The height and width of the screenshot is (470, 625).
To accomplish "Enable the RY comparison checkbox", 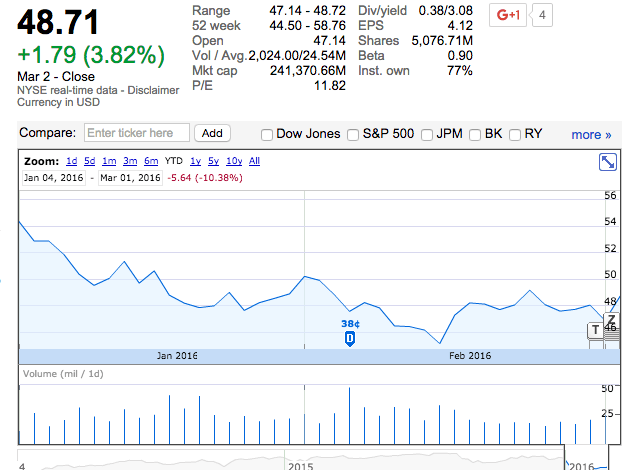I will 515,135.
